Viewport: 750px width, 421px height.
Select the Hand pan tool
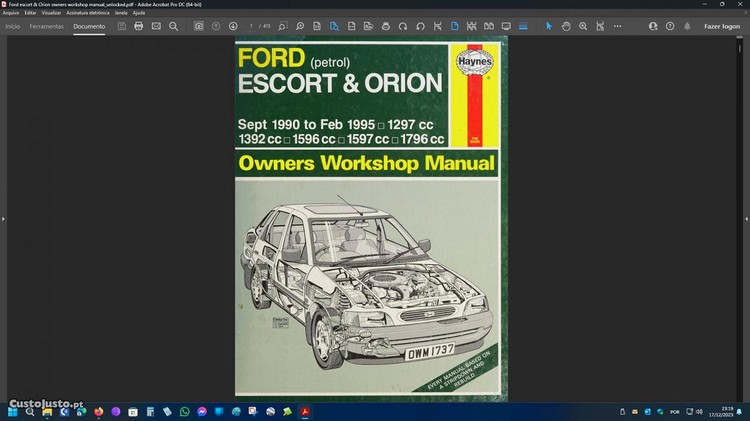pyautogui.click(x=566, y=26)
